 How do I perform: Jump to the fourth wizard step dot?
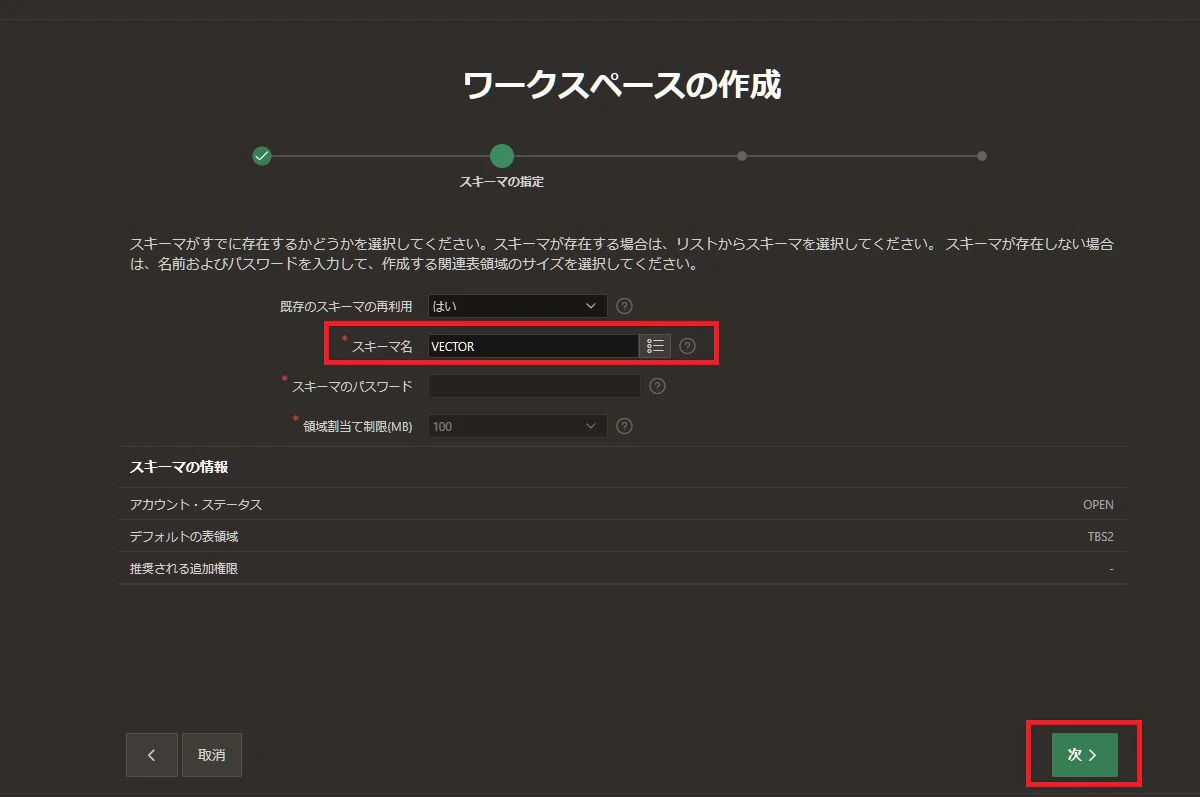click(x=982, y=156)
